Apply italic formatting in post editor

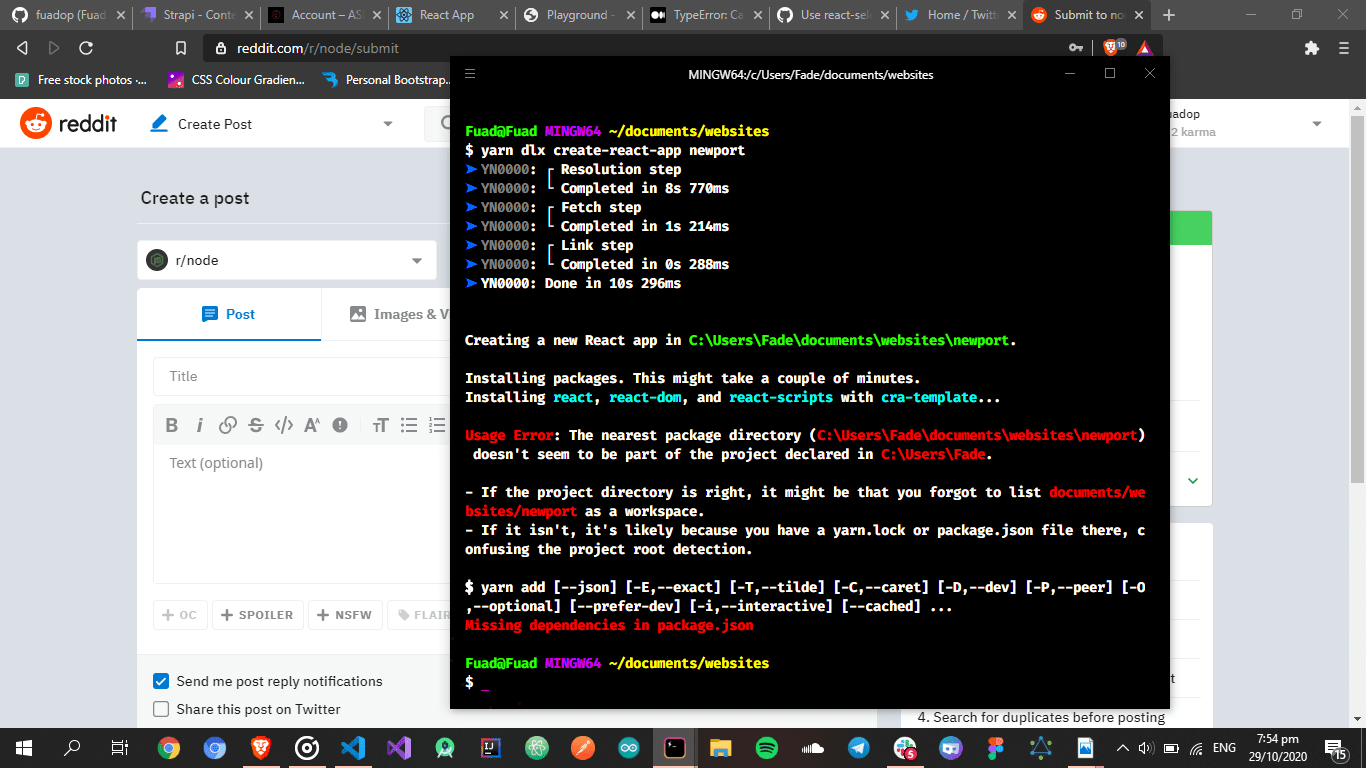click(200, 425)
